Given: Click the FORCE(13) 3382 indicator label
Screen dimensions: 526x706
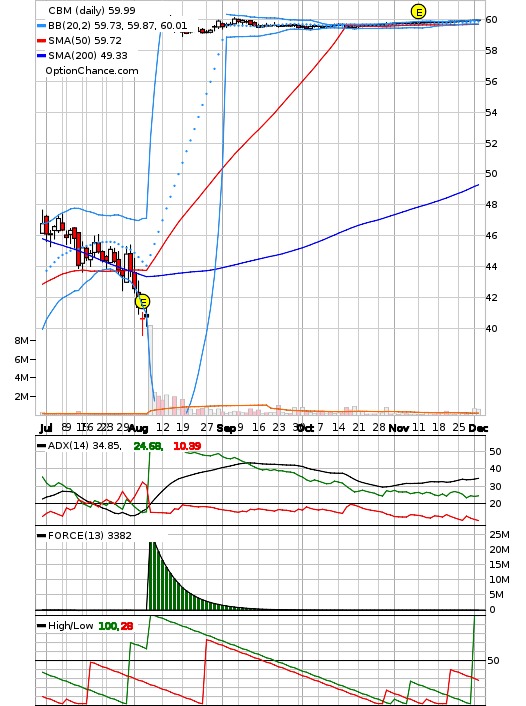Looking at the screenshot, I should click(90, 536).
